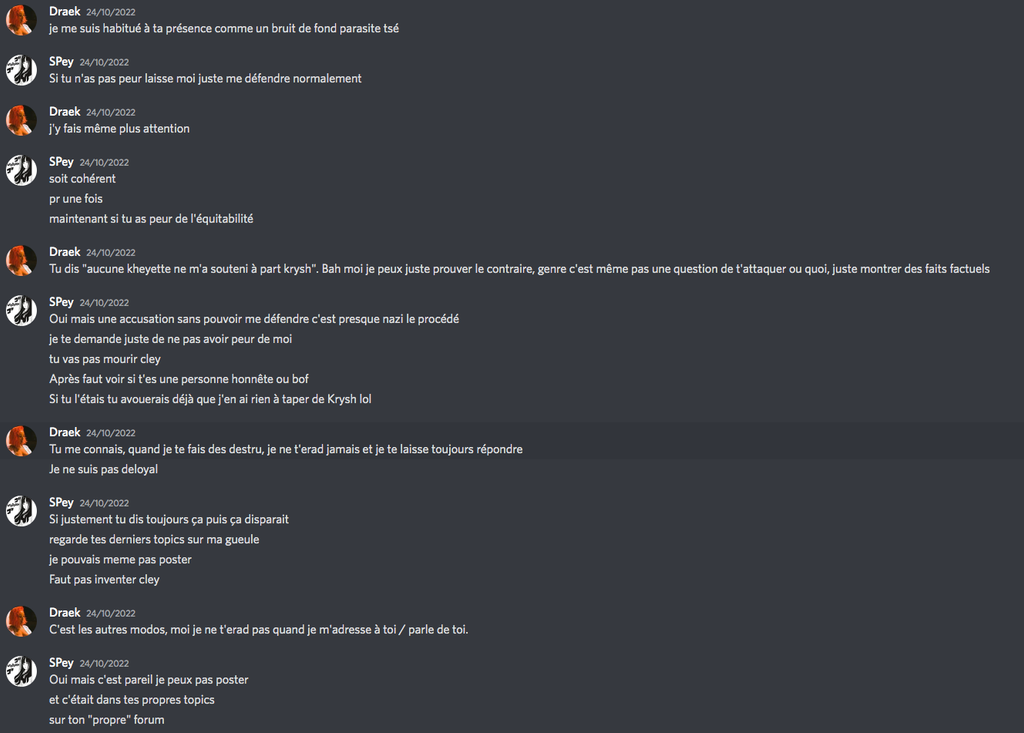The image size is (1024, 733).
Task: Select the message "Faut pas inventer cley"
Action: click(104, 579)
